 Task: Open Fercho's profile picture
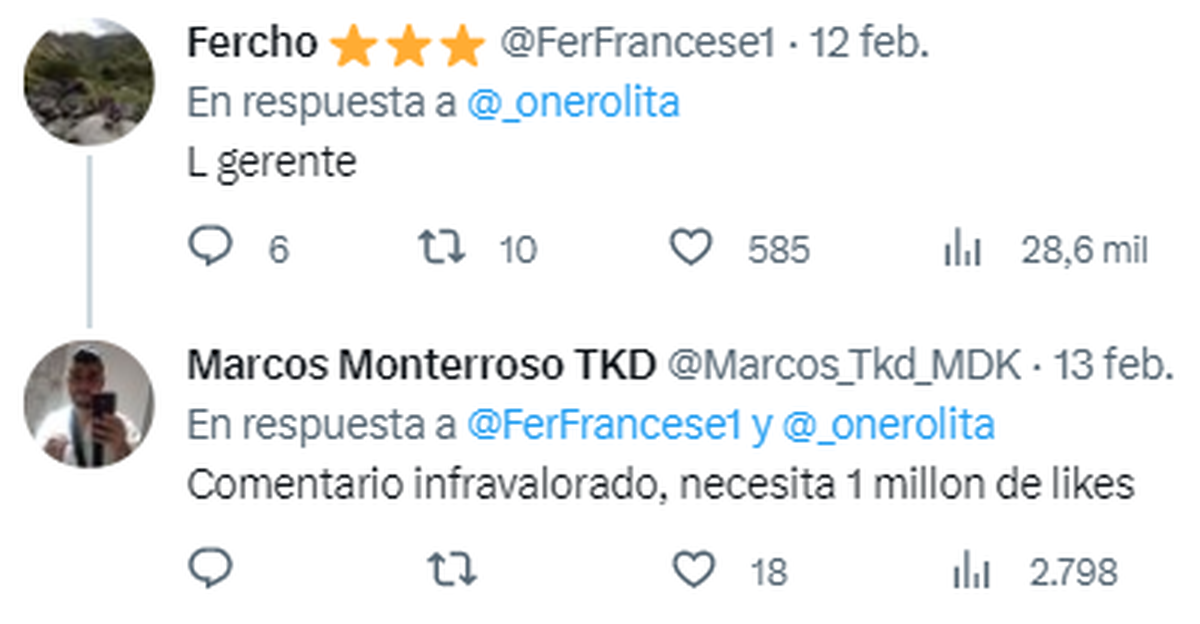(89, 81)
